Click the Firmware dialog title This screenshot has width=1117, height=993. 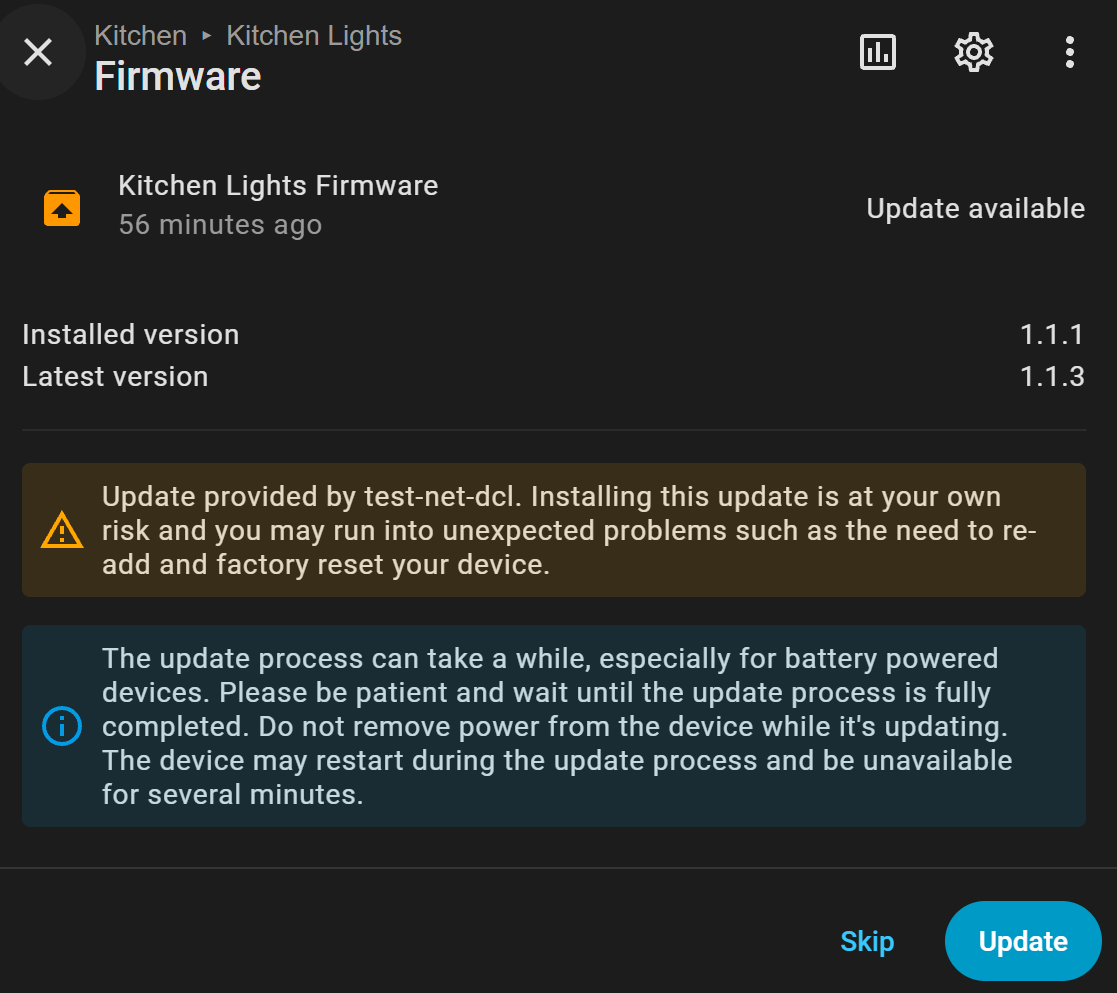(178, 76)
